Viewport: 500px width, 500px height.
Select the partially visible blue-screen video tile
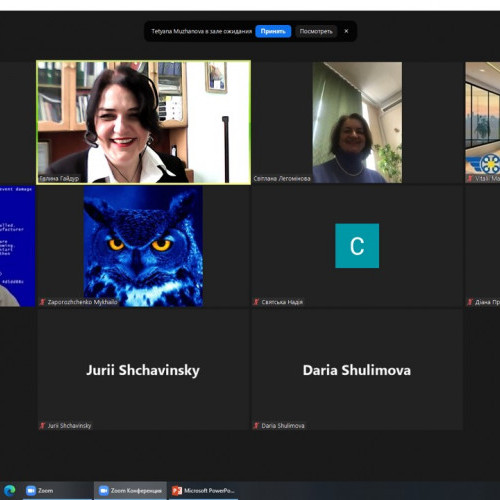tap(17, 246)
